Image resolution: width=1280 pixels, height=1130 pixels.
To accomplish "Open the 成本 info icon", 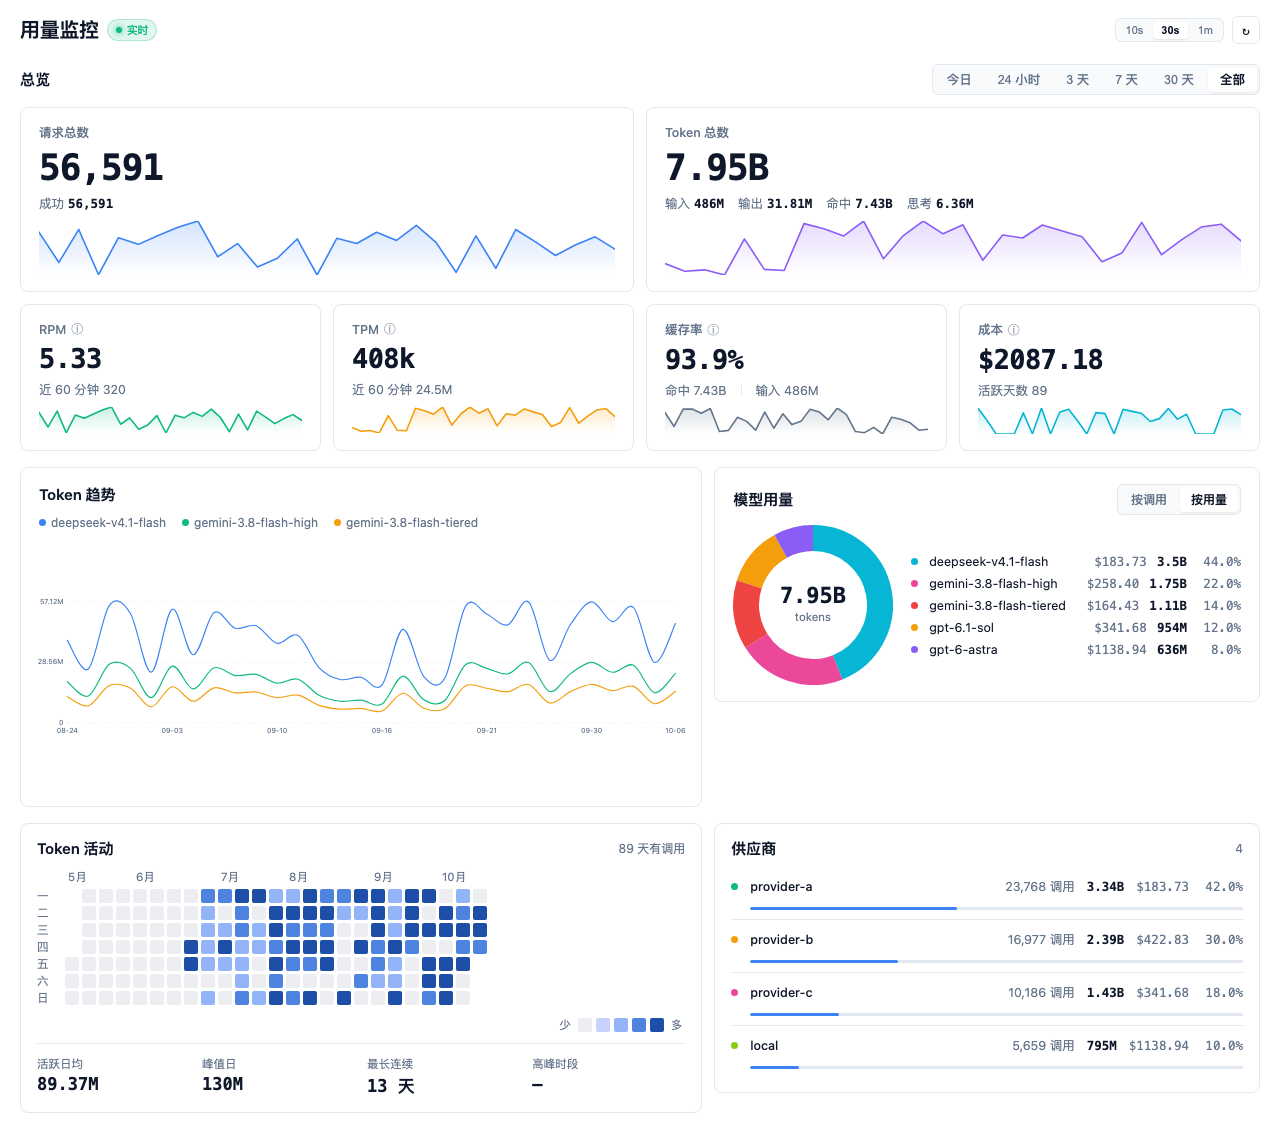I will (1014, 329).
